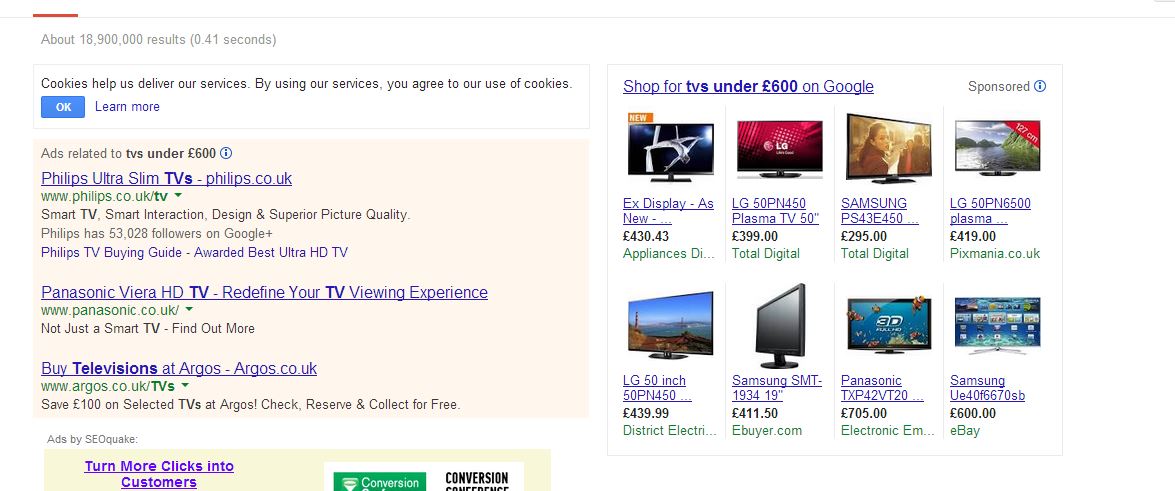Screen dimensions: 1175x491
Task: Click Pixmania.co.uk seller name
Action: point(995,253)
